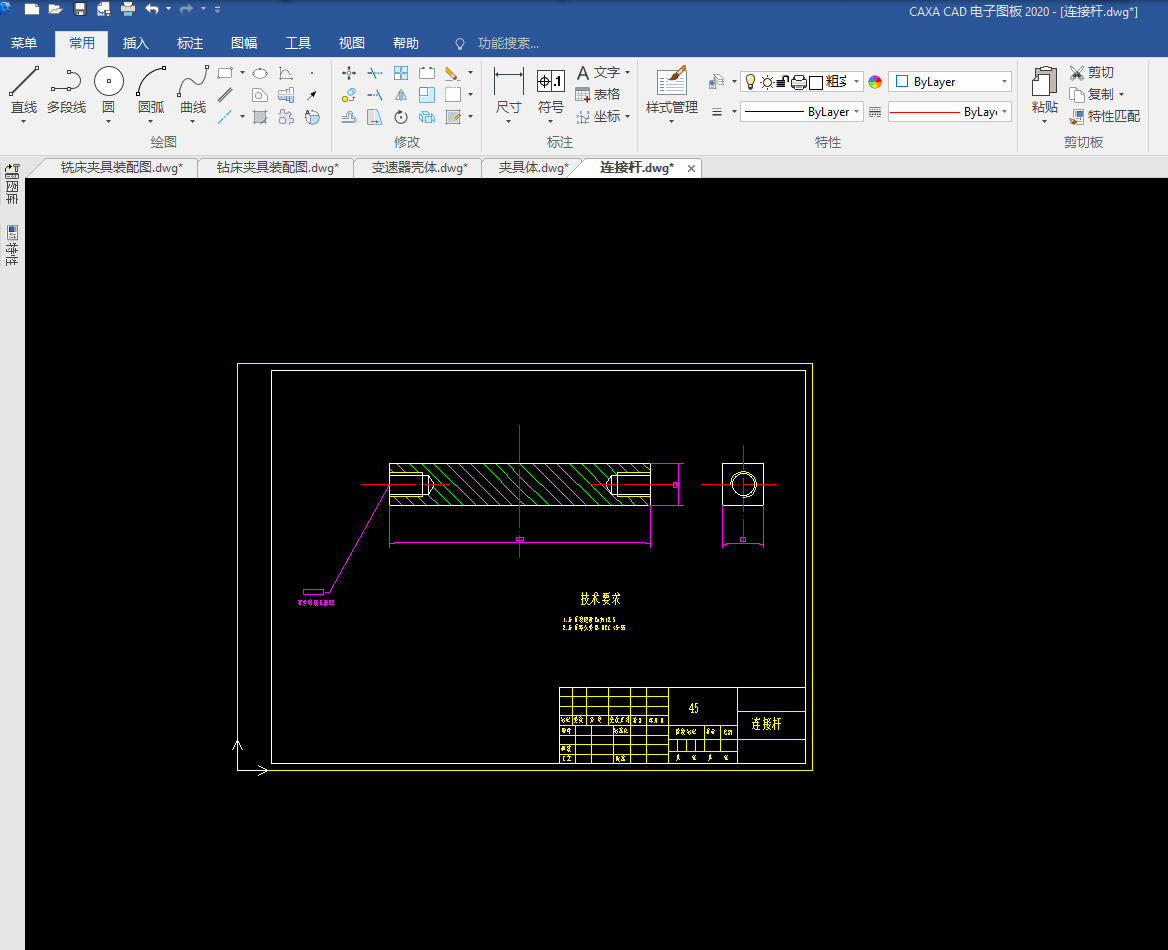The height and width of the screenshot is (950, 1168).
Task: Open the 特性 side panel
Action: [12, 245]
